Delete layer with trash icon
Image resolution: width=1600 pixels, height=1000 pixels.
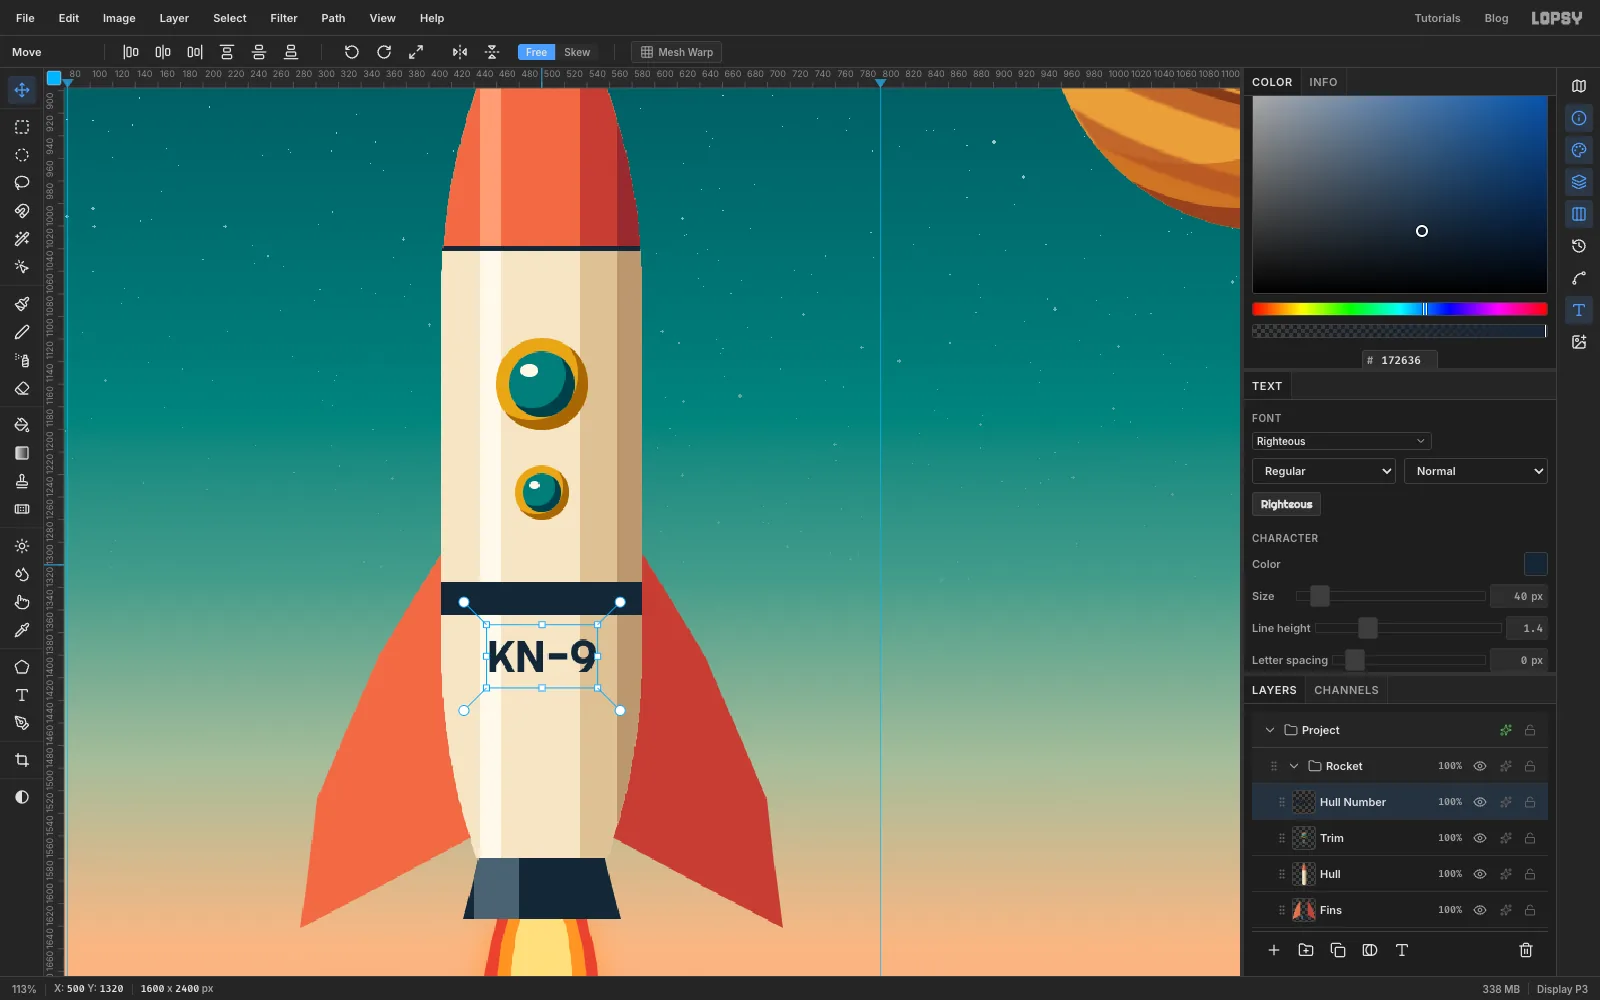point(1526,950)
